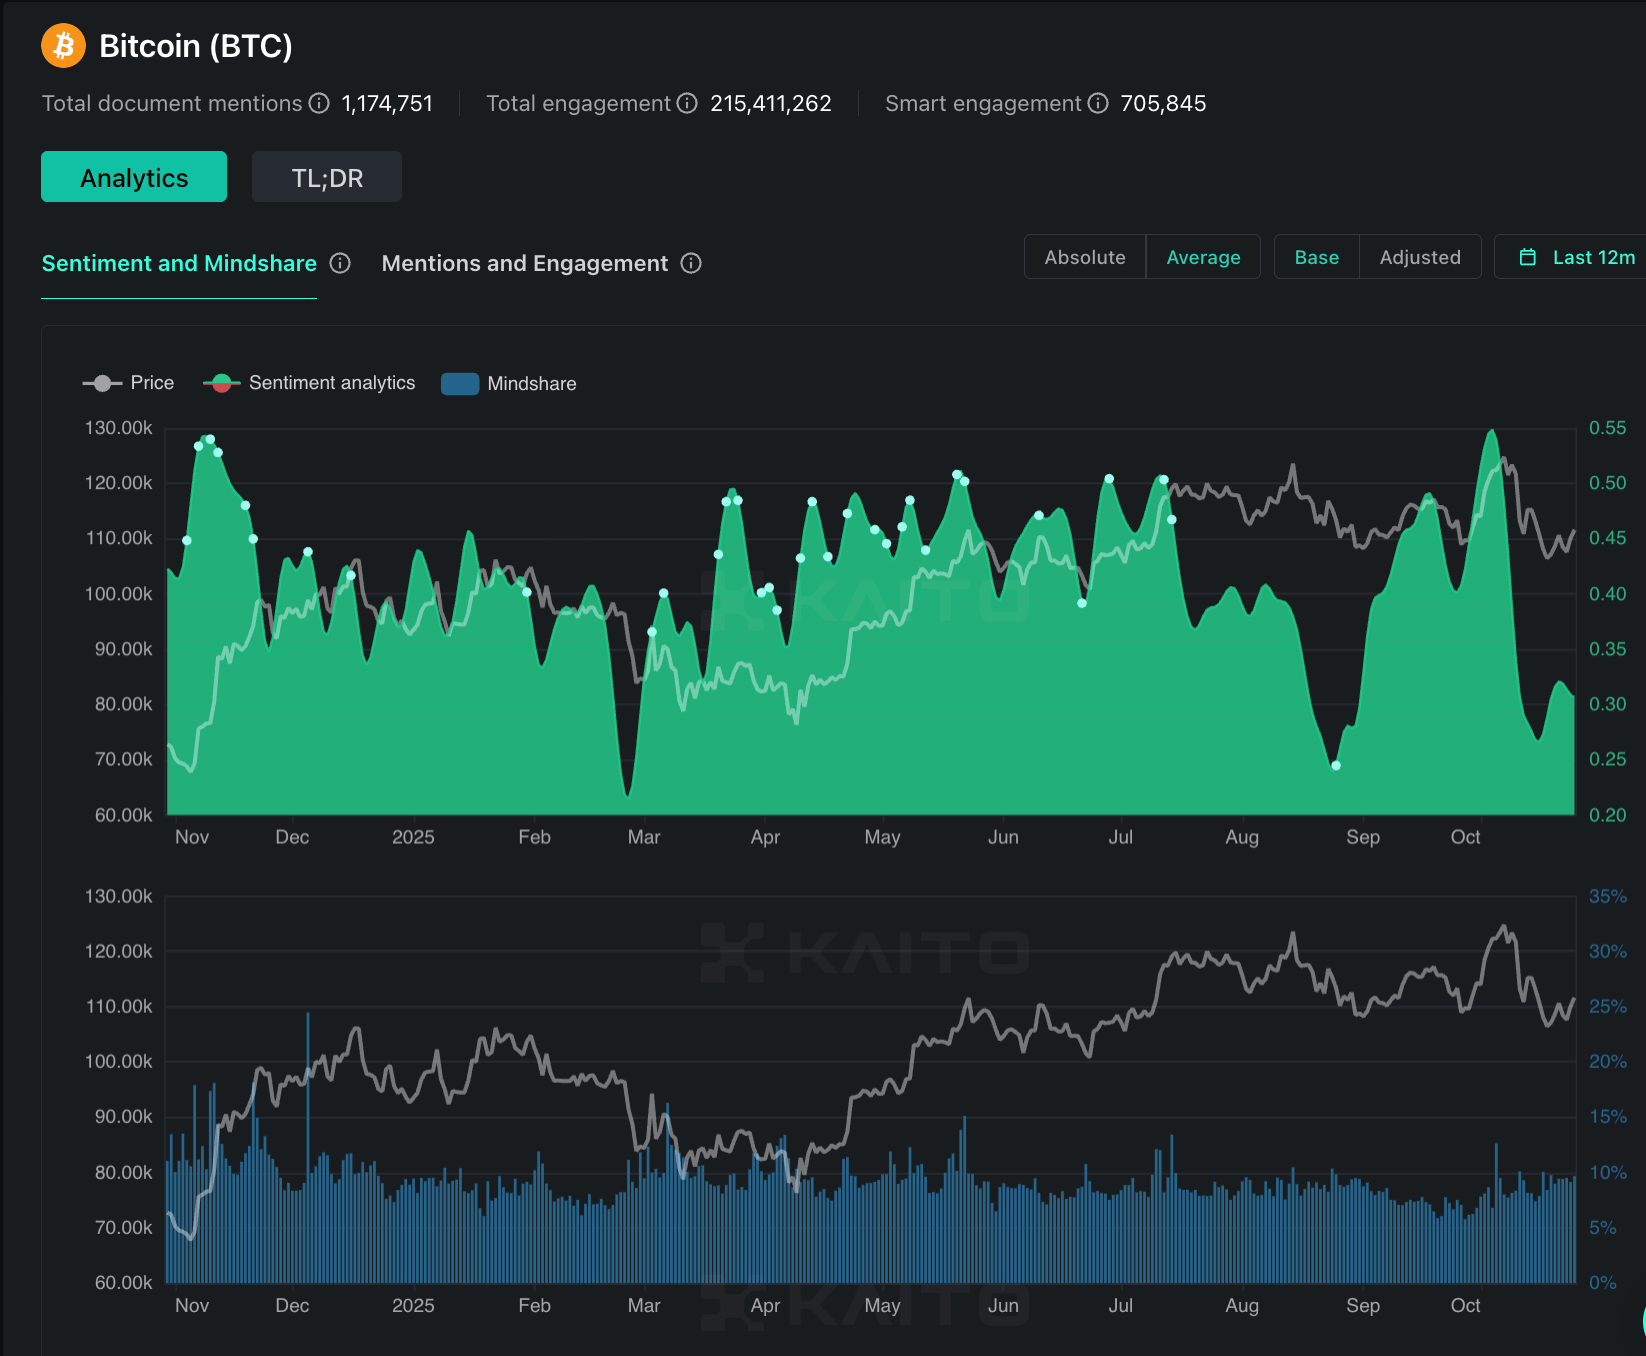
Task: Click the Bitcoin logo icon
Action: pos(63,46)
